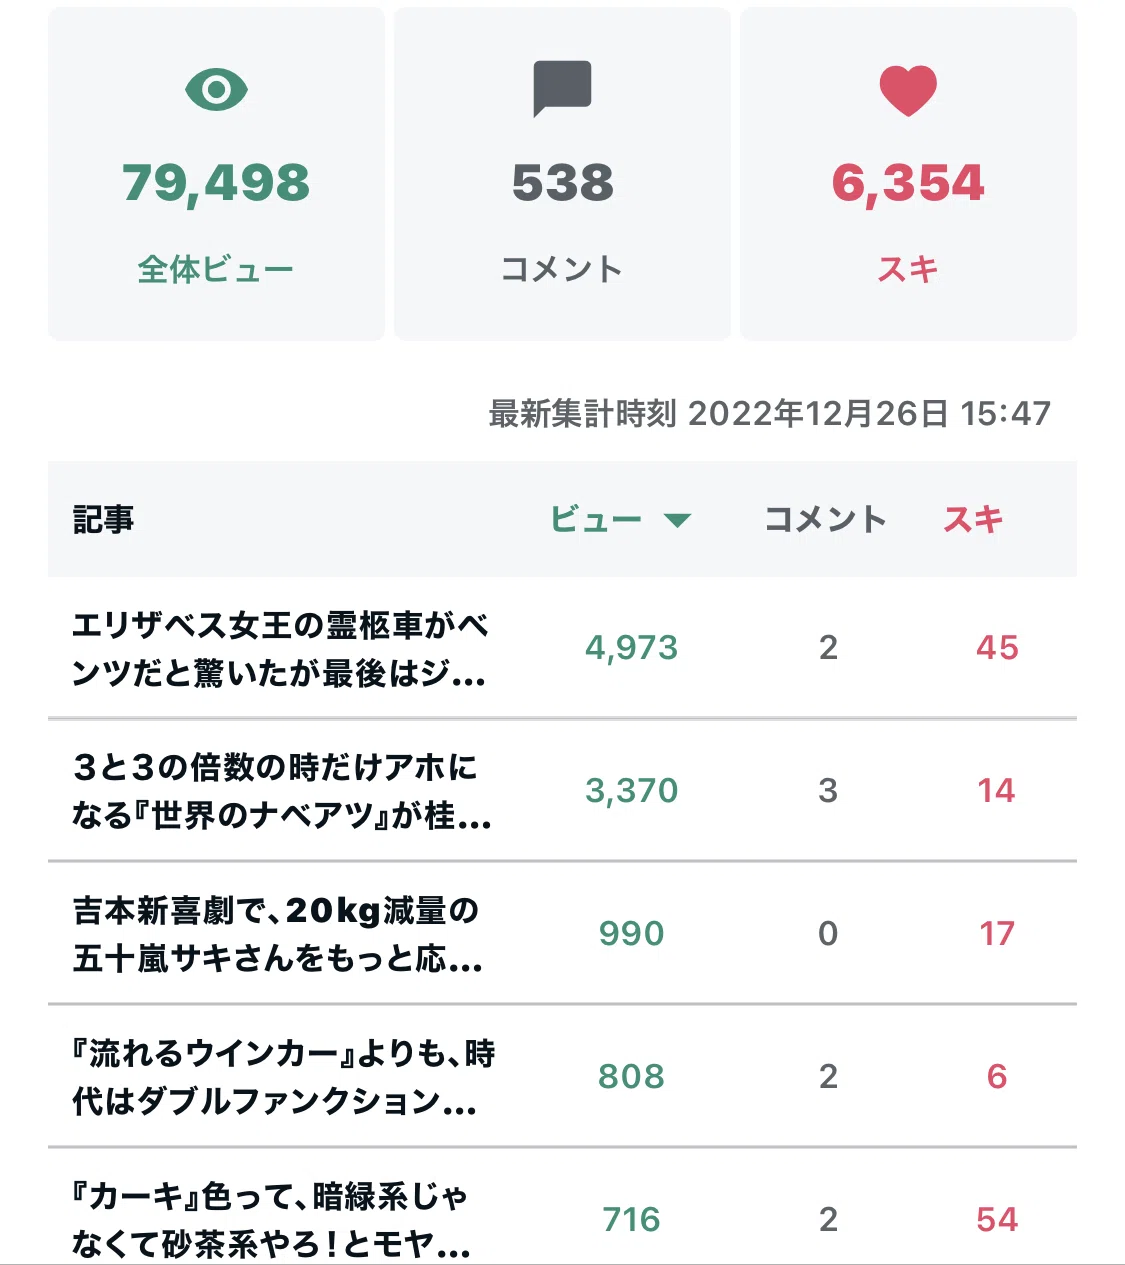Click the red heart likes icon

(x=908, y=91)
